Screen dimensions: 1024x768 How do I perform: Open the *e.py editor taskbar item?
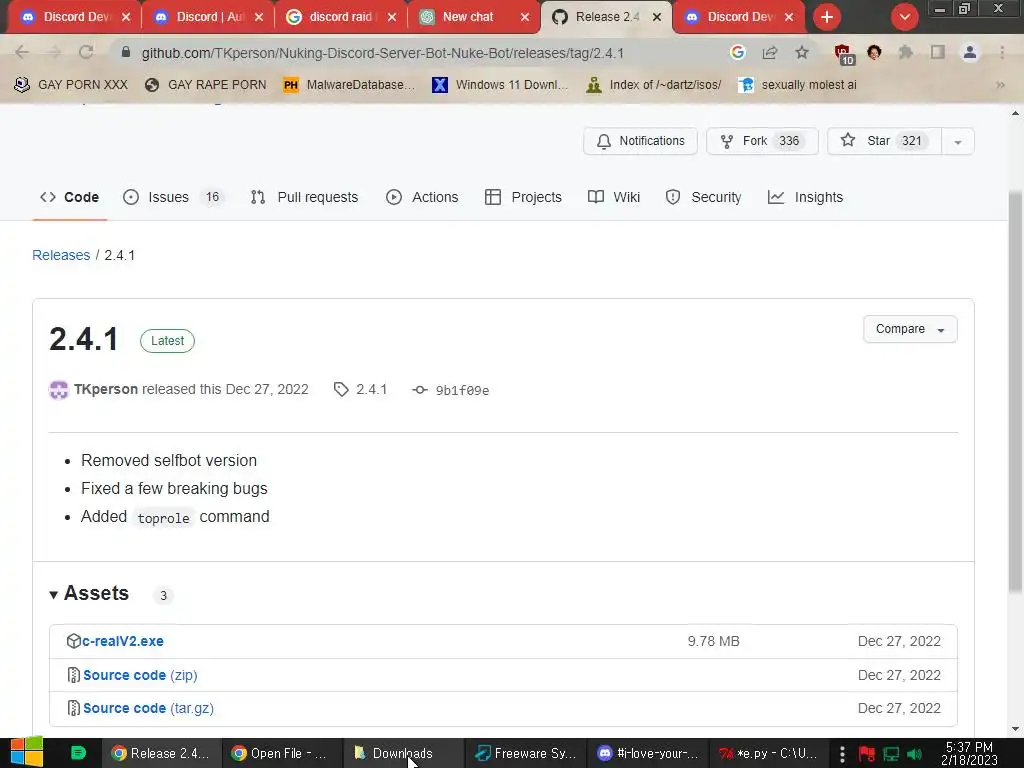769,753
